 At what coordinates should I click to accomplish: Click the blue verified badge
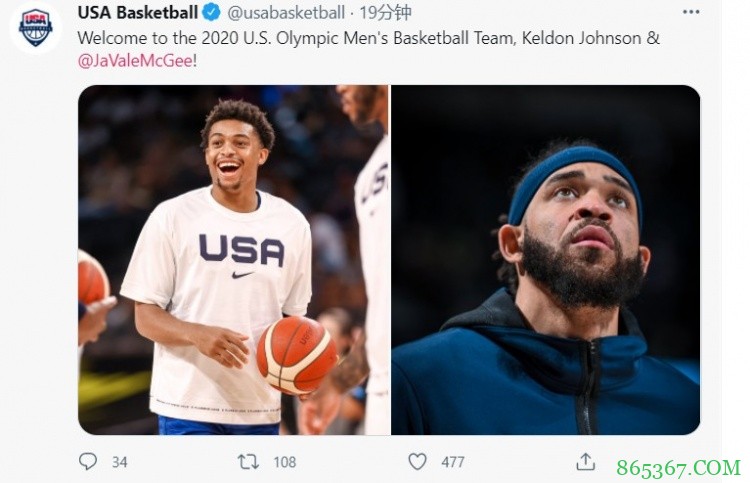point(211,13)
